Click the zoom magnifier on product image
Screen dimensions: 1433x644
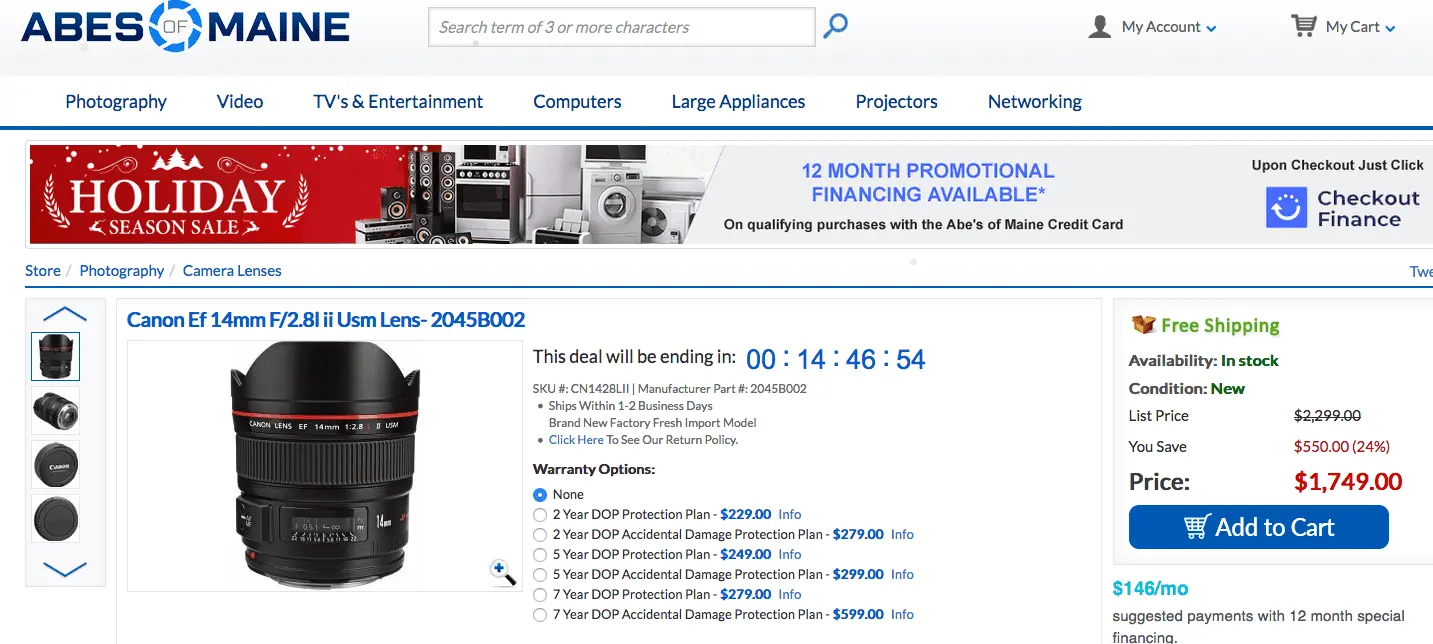[x=503, y=571]
